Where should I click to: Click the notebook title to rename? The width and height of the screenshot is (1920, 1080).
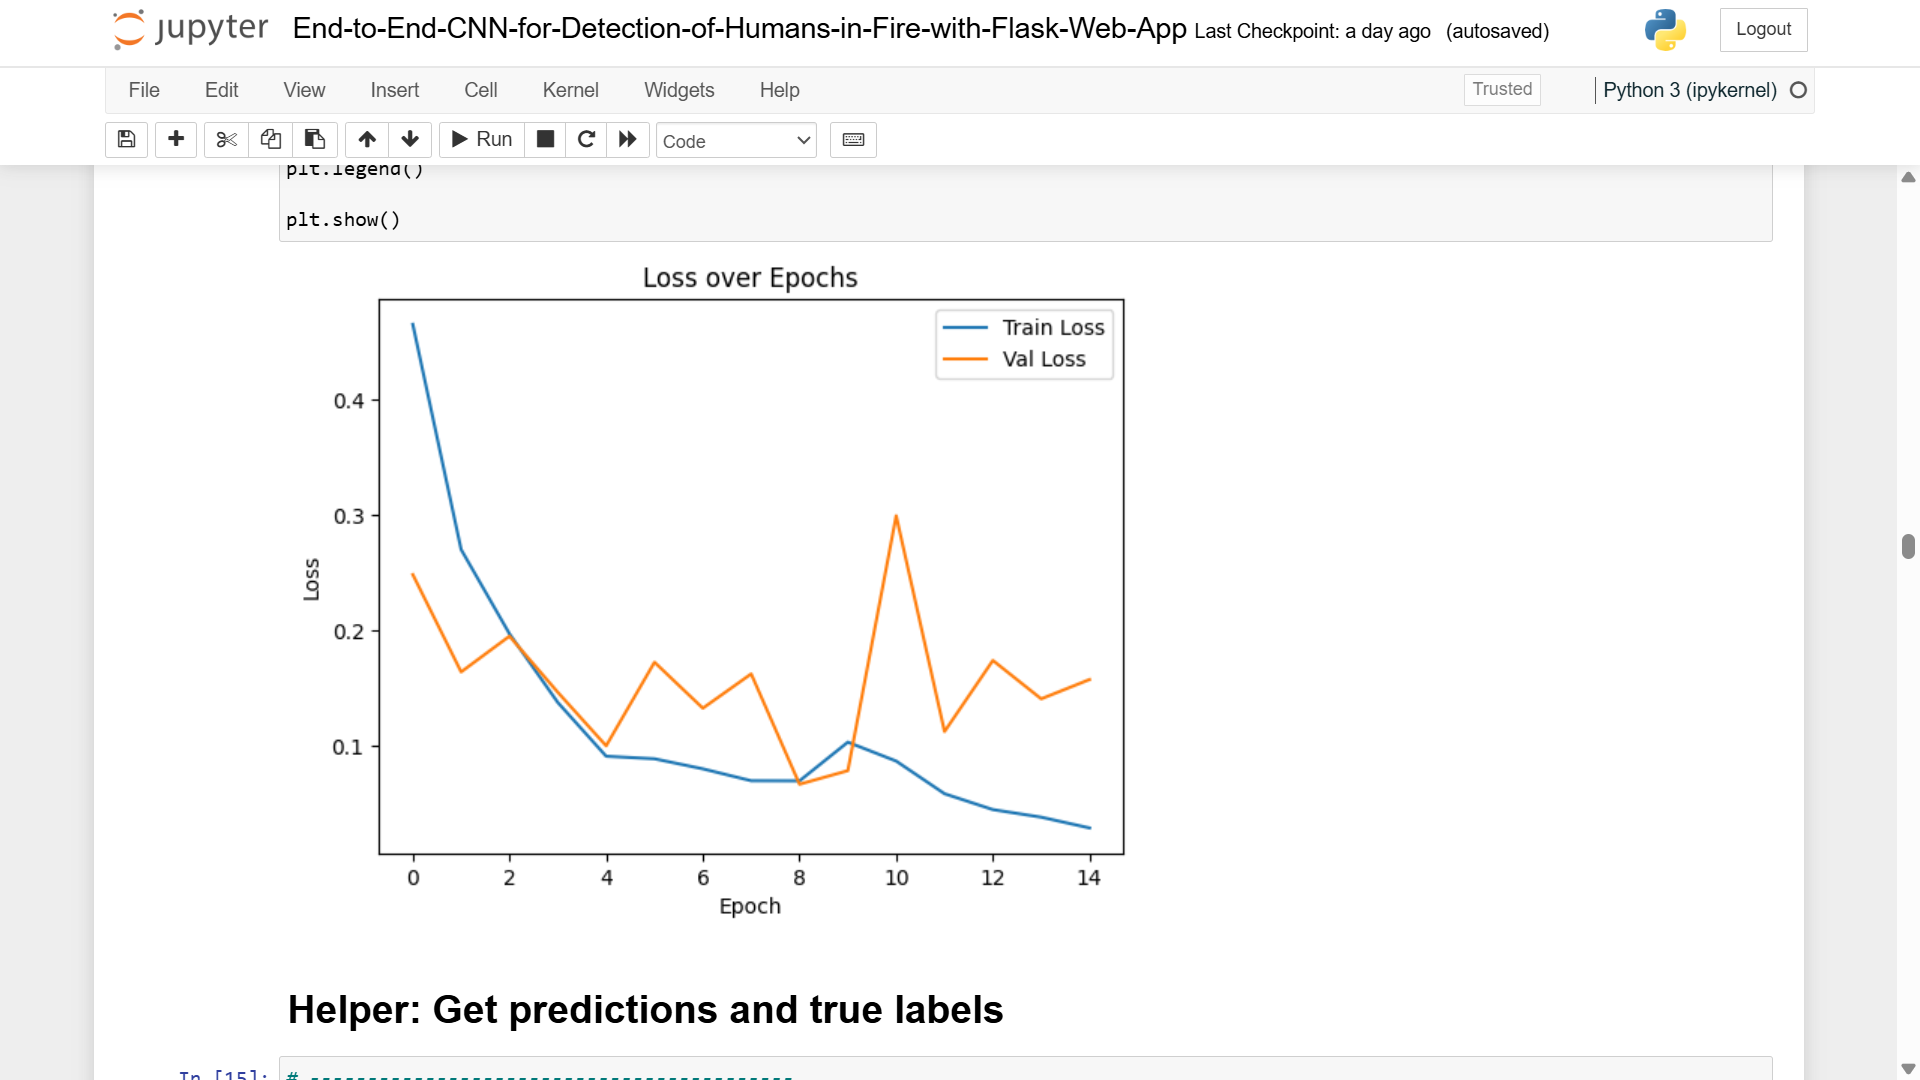[739, 29]
